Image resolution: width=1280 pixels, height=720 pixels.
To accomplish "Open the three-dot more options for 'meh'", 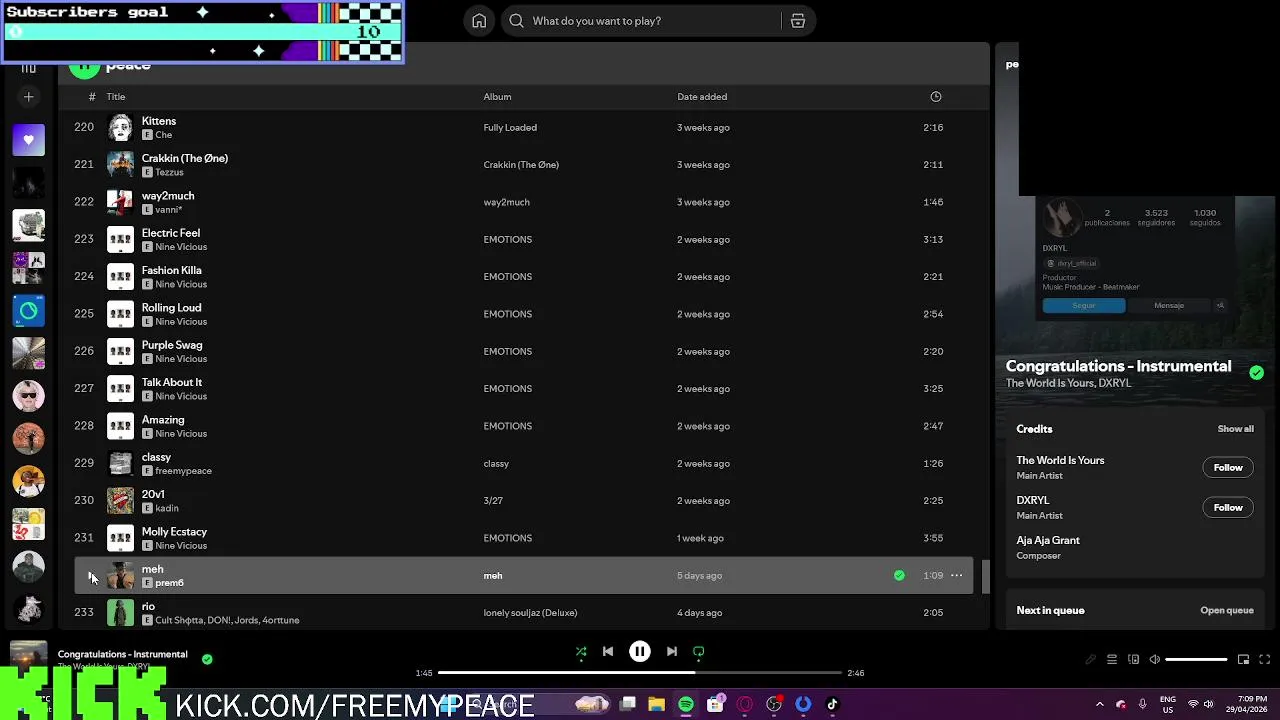I will [x=957, y=576].
